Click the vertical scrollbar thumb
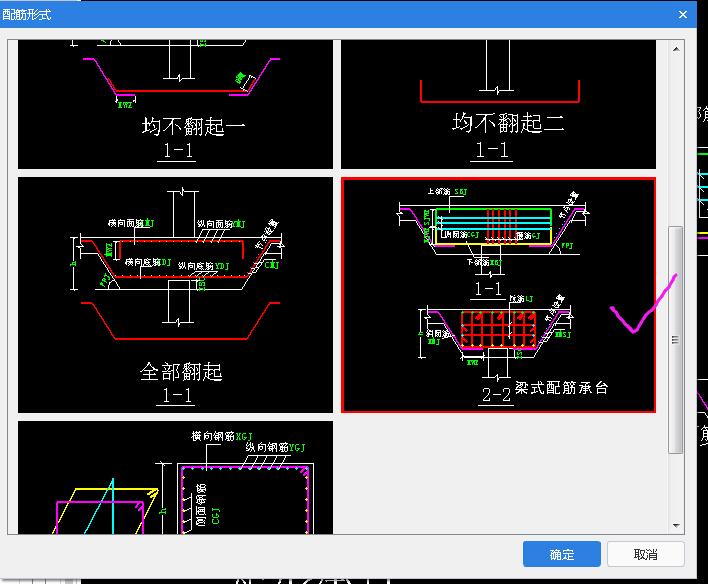 pyautogui.click(x=675, y=340)
